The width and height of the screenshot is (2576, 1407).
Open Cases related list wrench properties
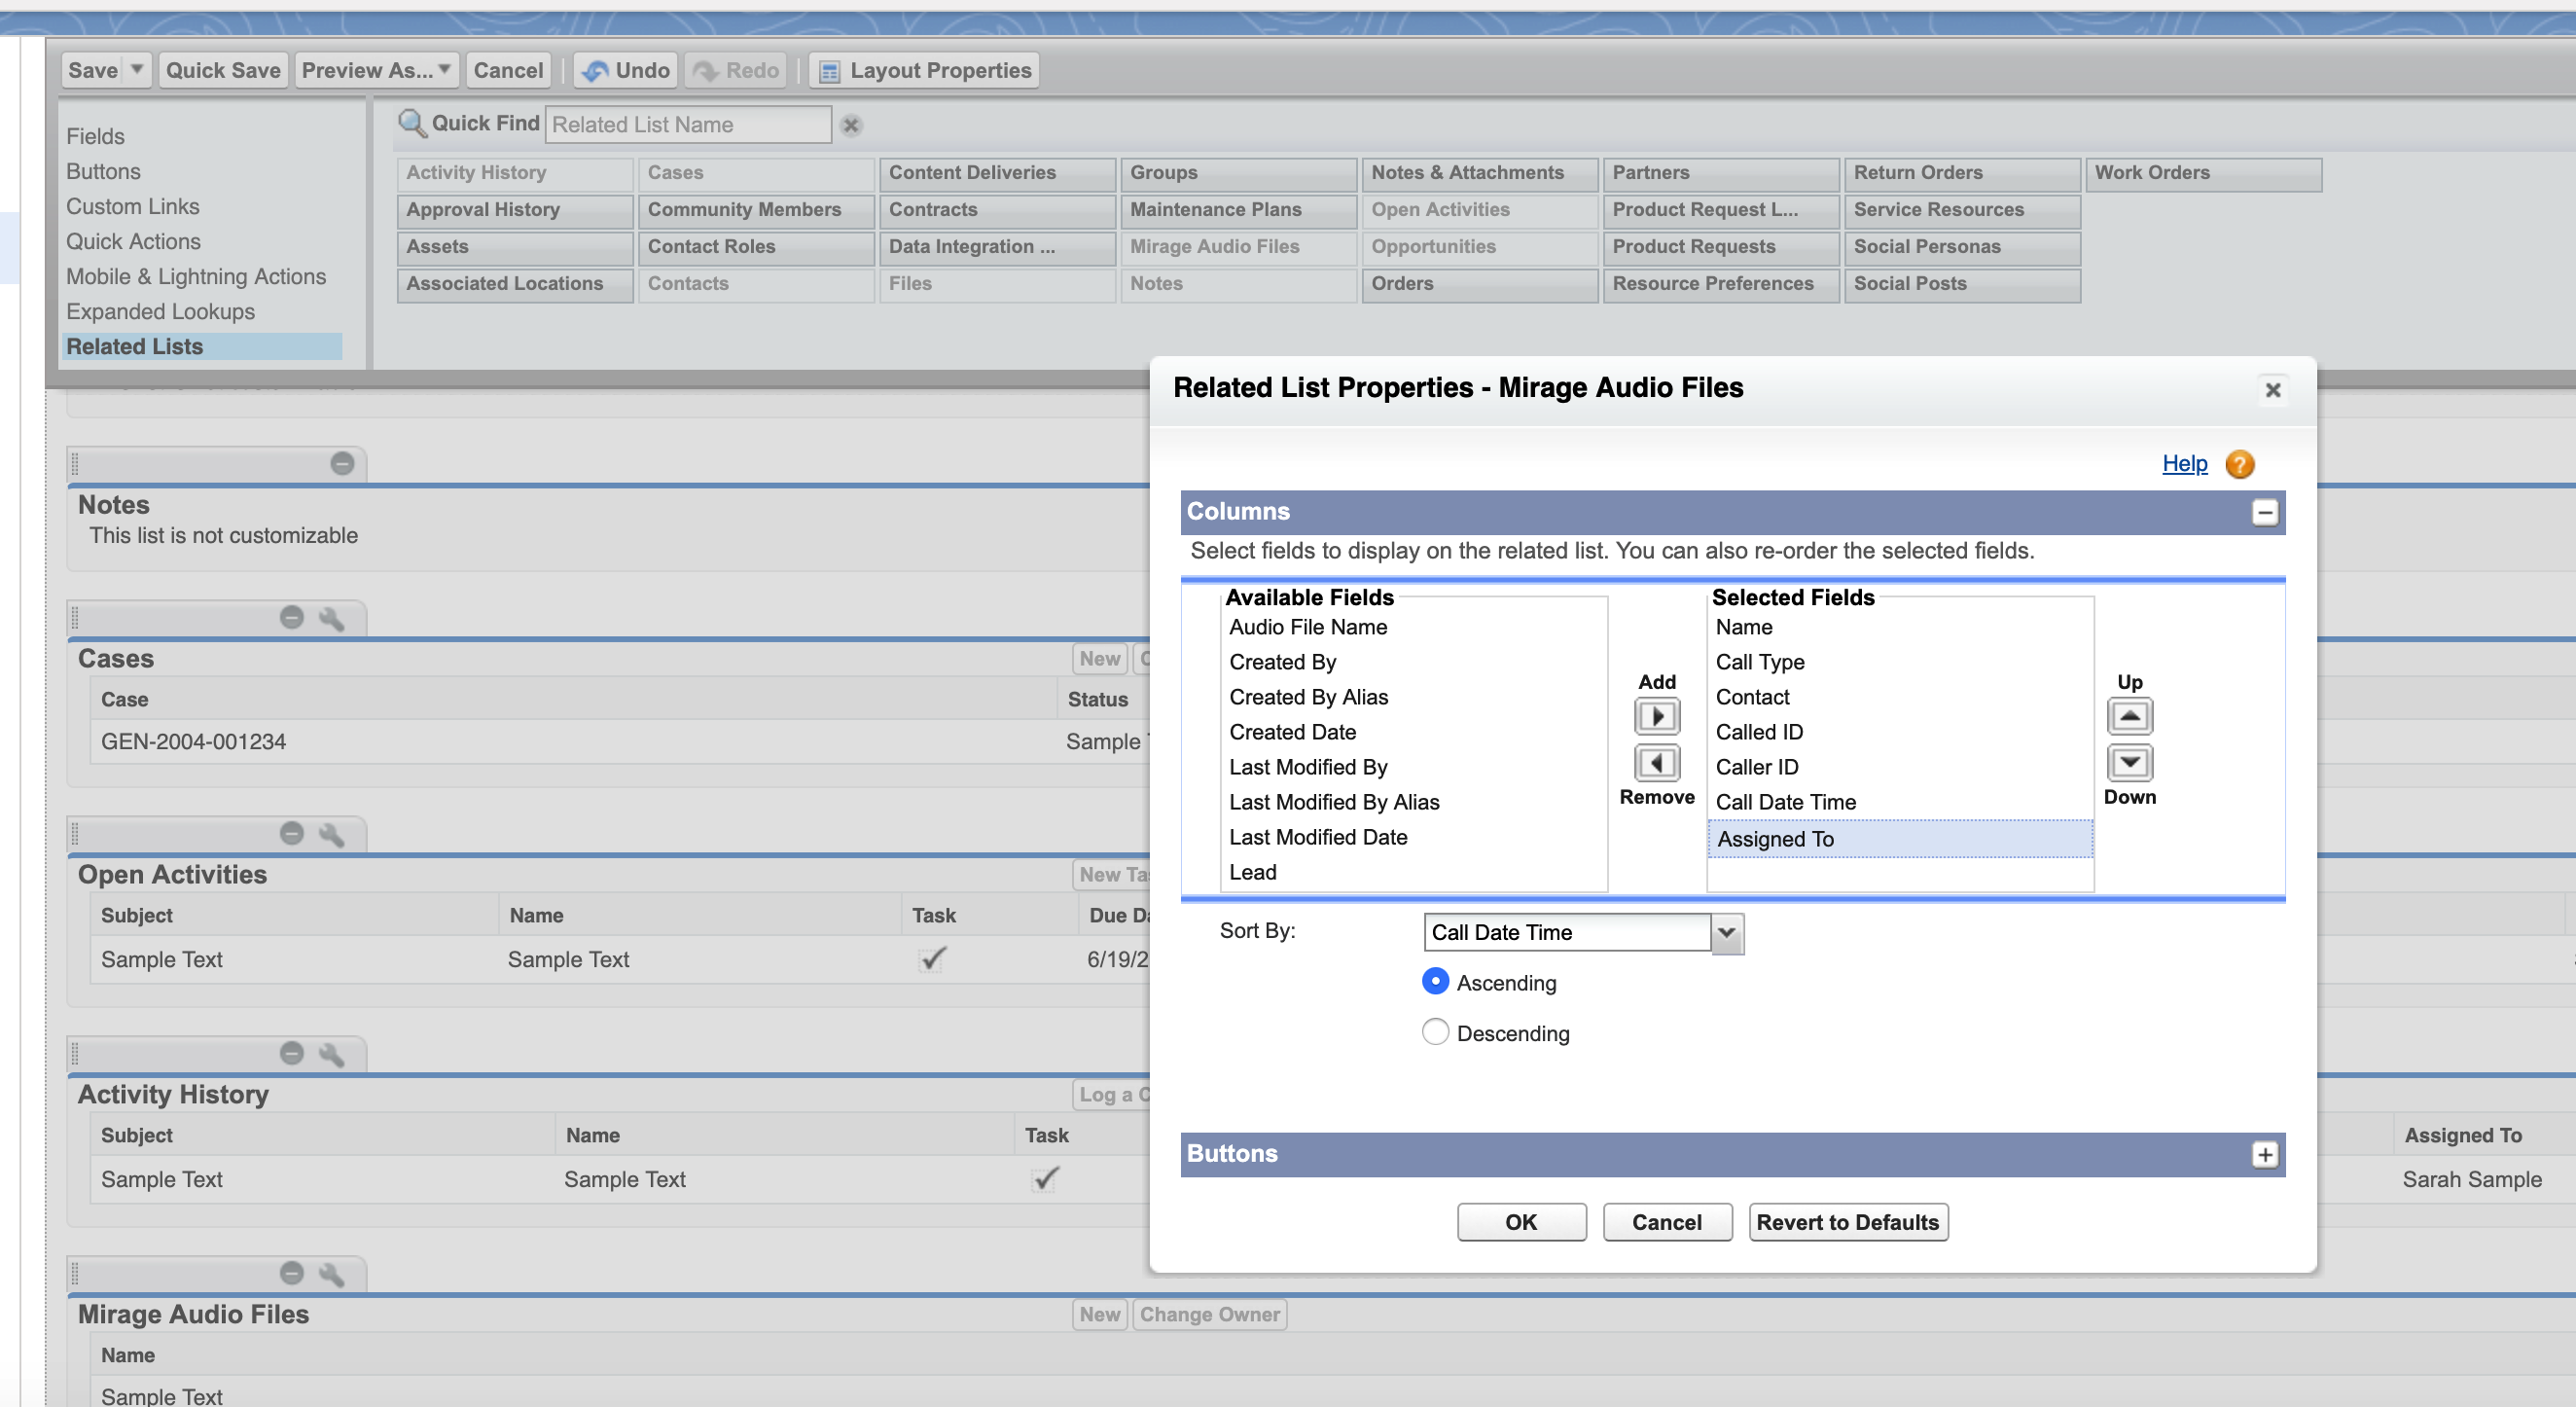(x=331, y=618)
